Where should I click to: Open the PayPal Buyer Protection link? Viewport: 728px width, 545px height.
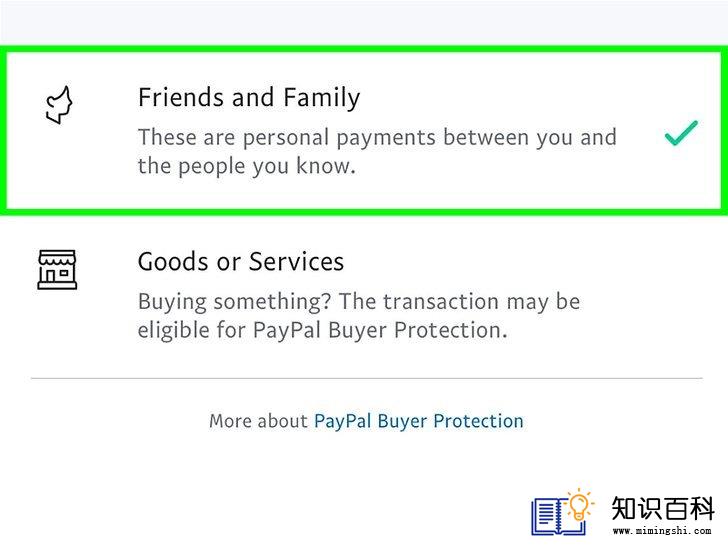[x=419, y=421]
